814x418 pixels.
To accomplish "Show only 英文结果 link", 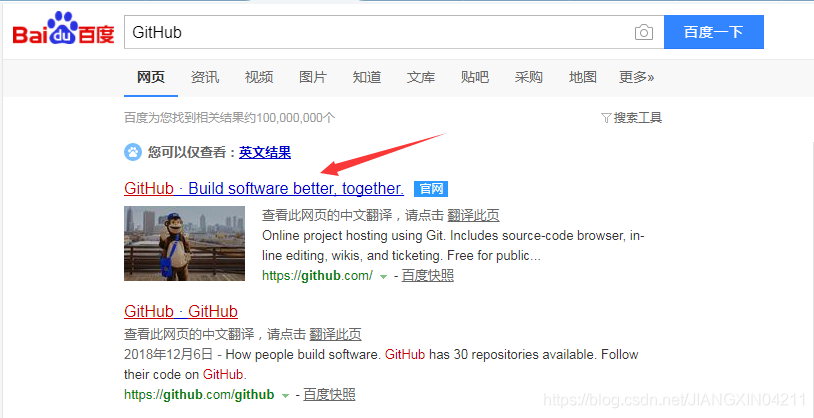I will [x=265, y=153].
